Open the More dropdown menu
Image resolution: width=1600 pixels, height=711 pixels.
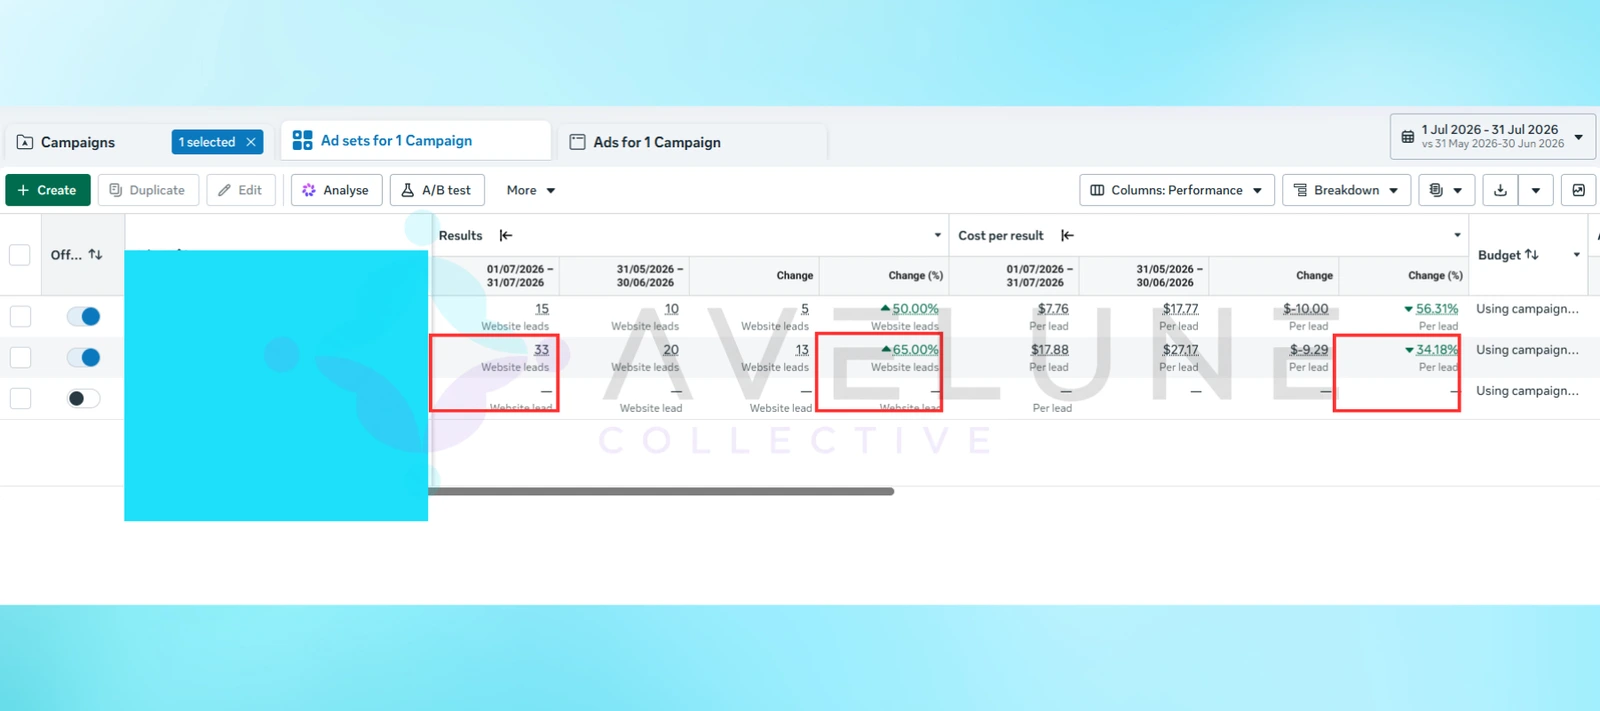(x=531, y=190)
